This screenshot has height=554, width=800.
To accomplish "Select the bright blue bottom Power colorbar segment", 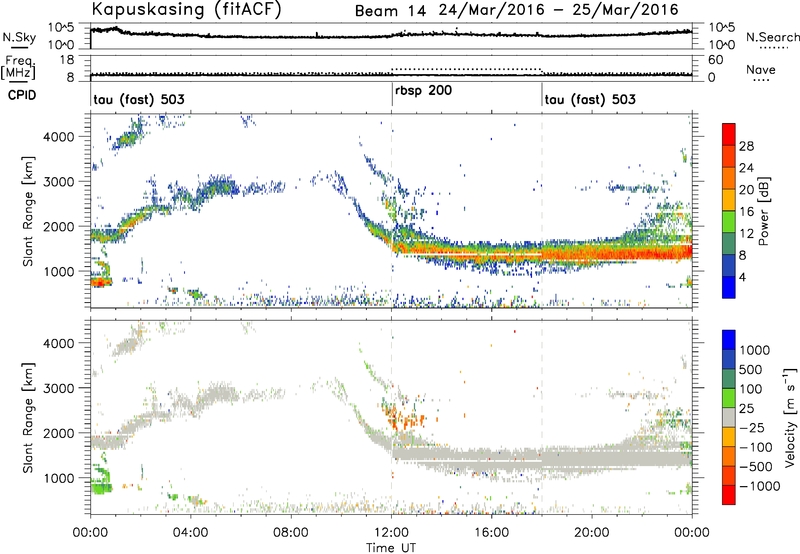I will 729,288.
